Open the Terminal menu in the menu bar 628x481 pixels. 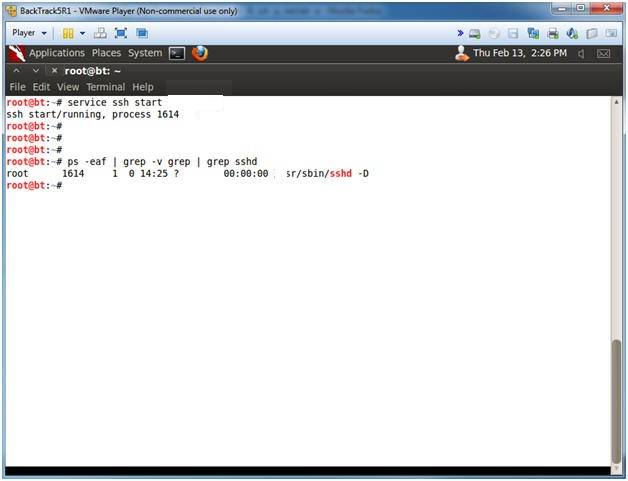(x=105, y=87)
